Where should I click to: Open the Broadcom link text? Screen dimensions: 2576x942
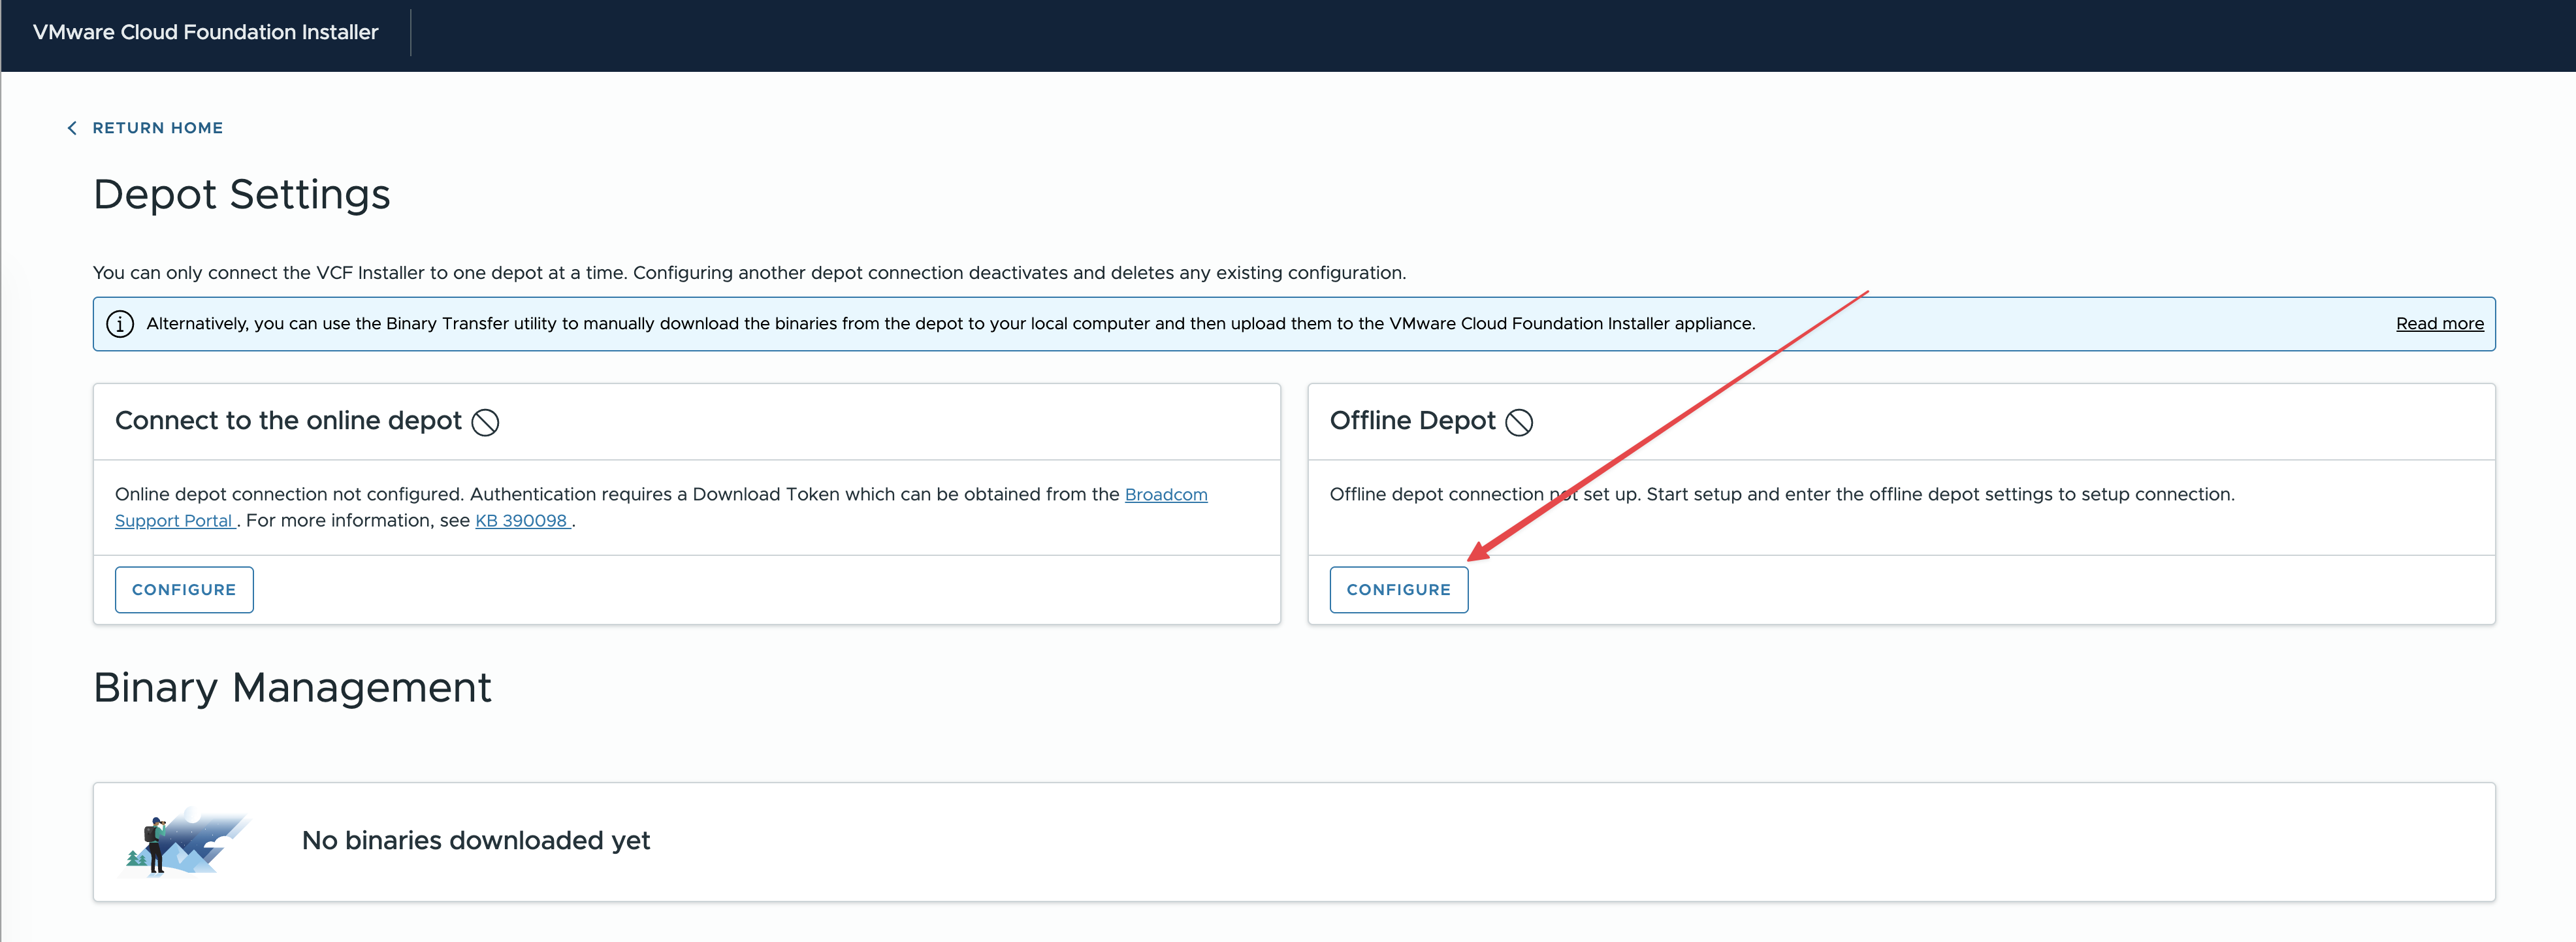click(1165, 494)
